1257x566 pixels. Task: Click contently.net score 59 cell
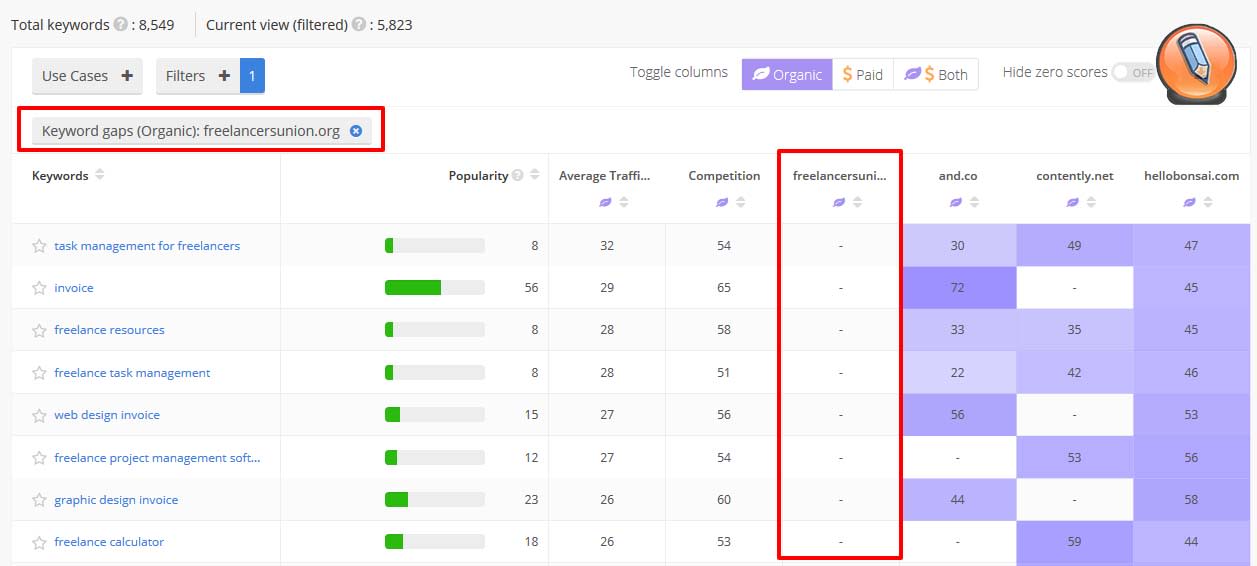(x=1074, y=542)
